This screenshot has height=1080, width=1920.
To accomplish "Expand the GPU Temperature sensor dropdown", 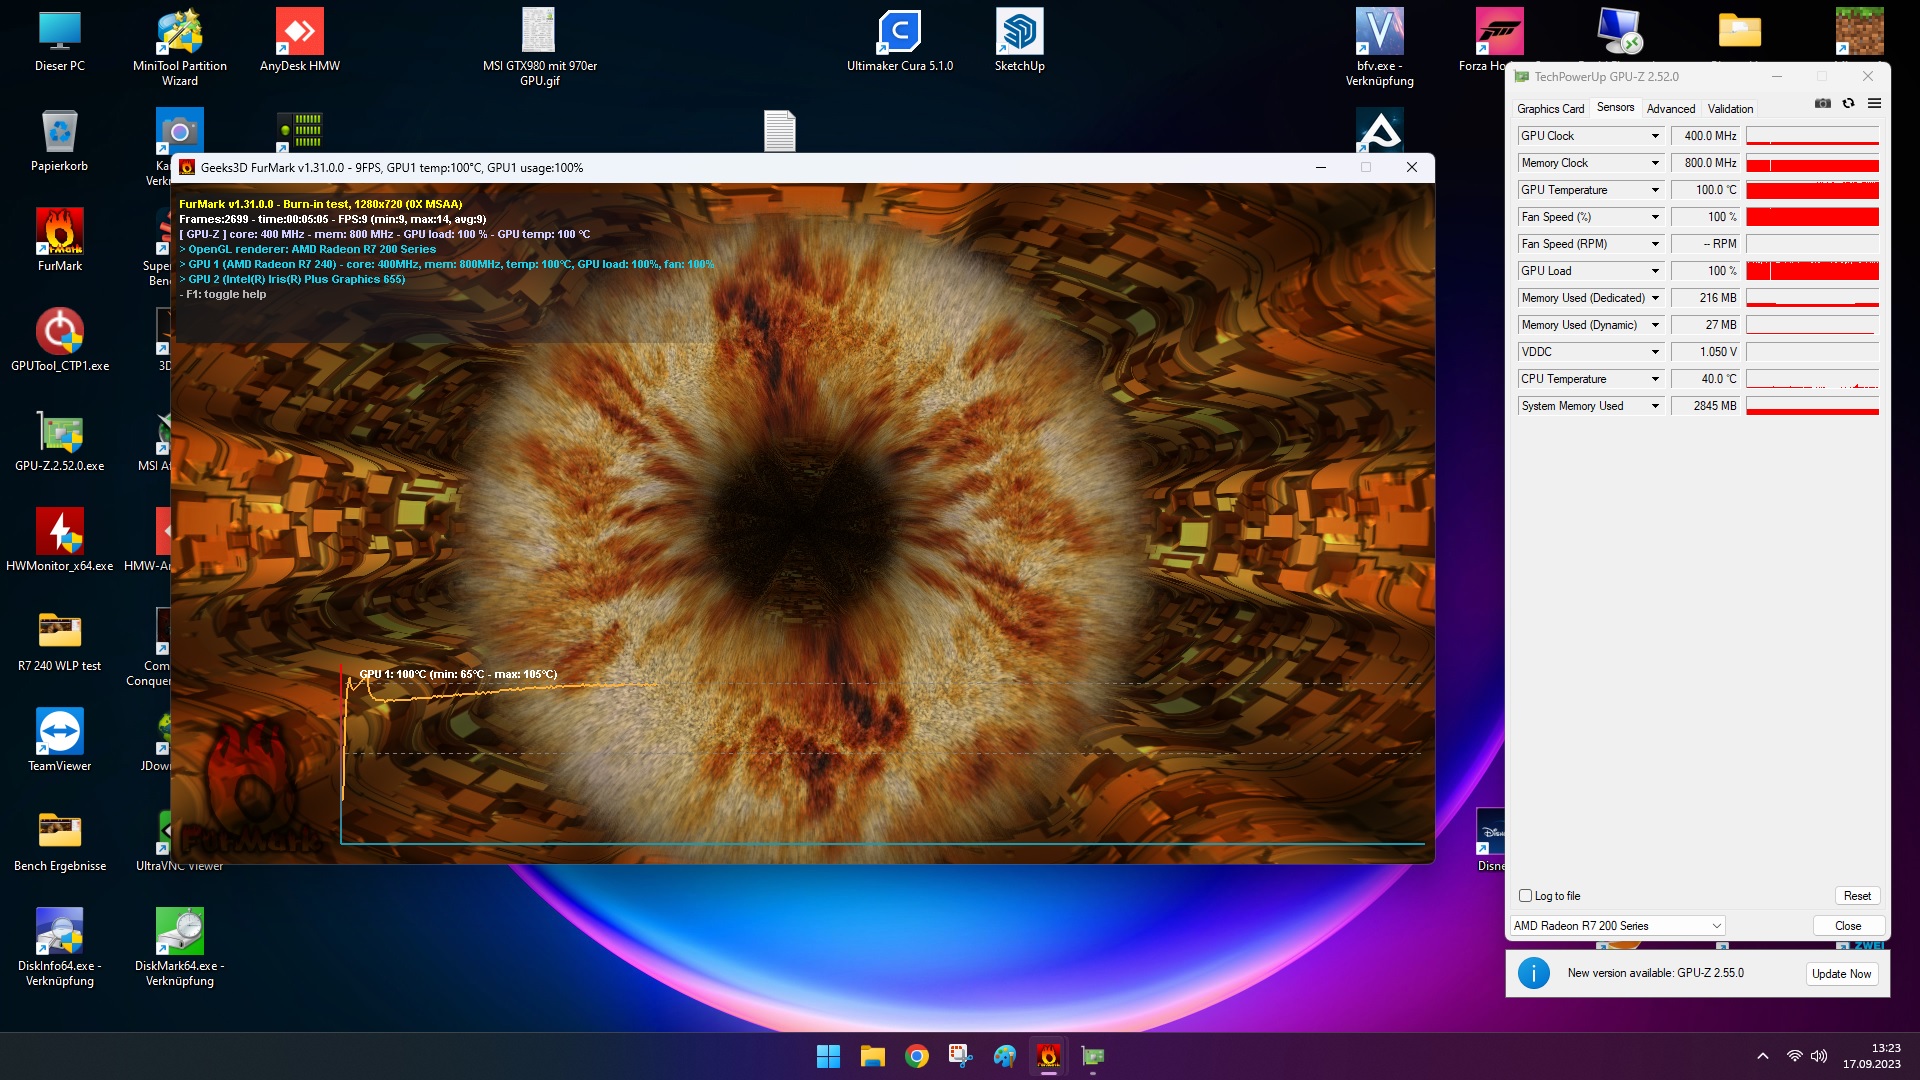I will 1655,190.
